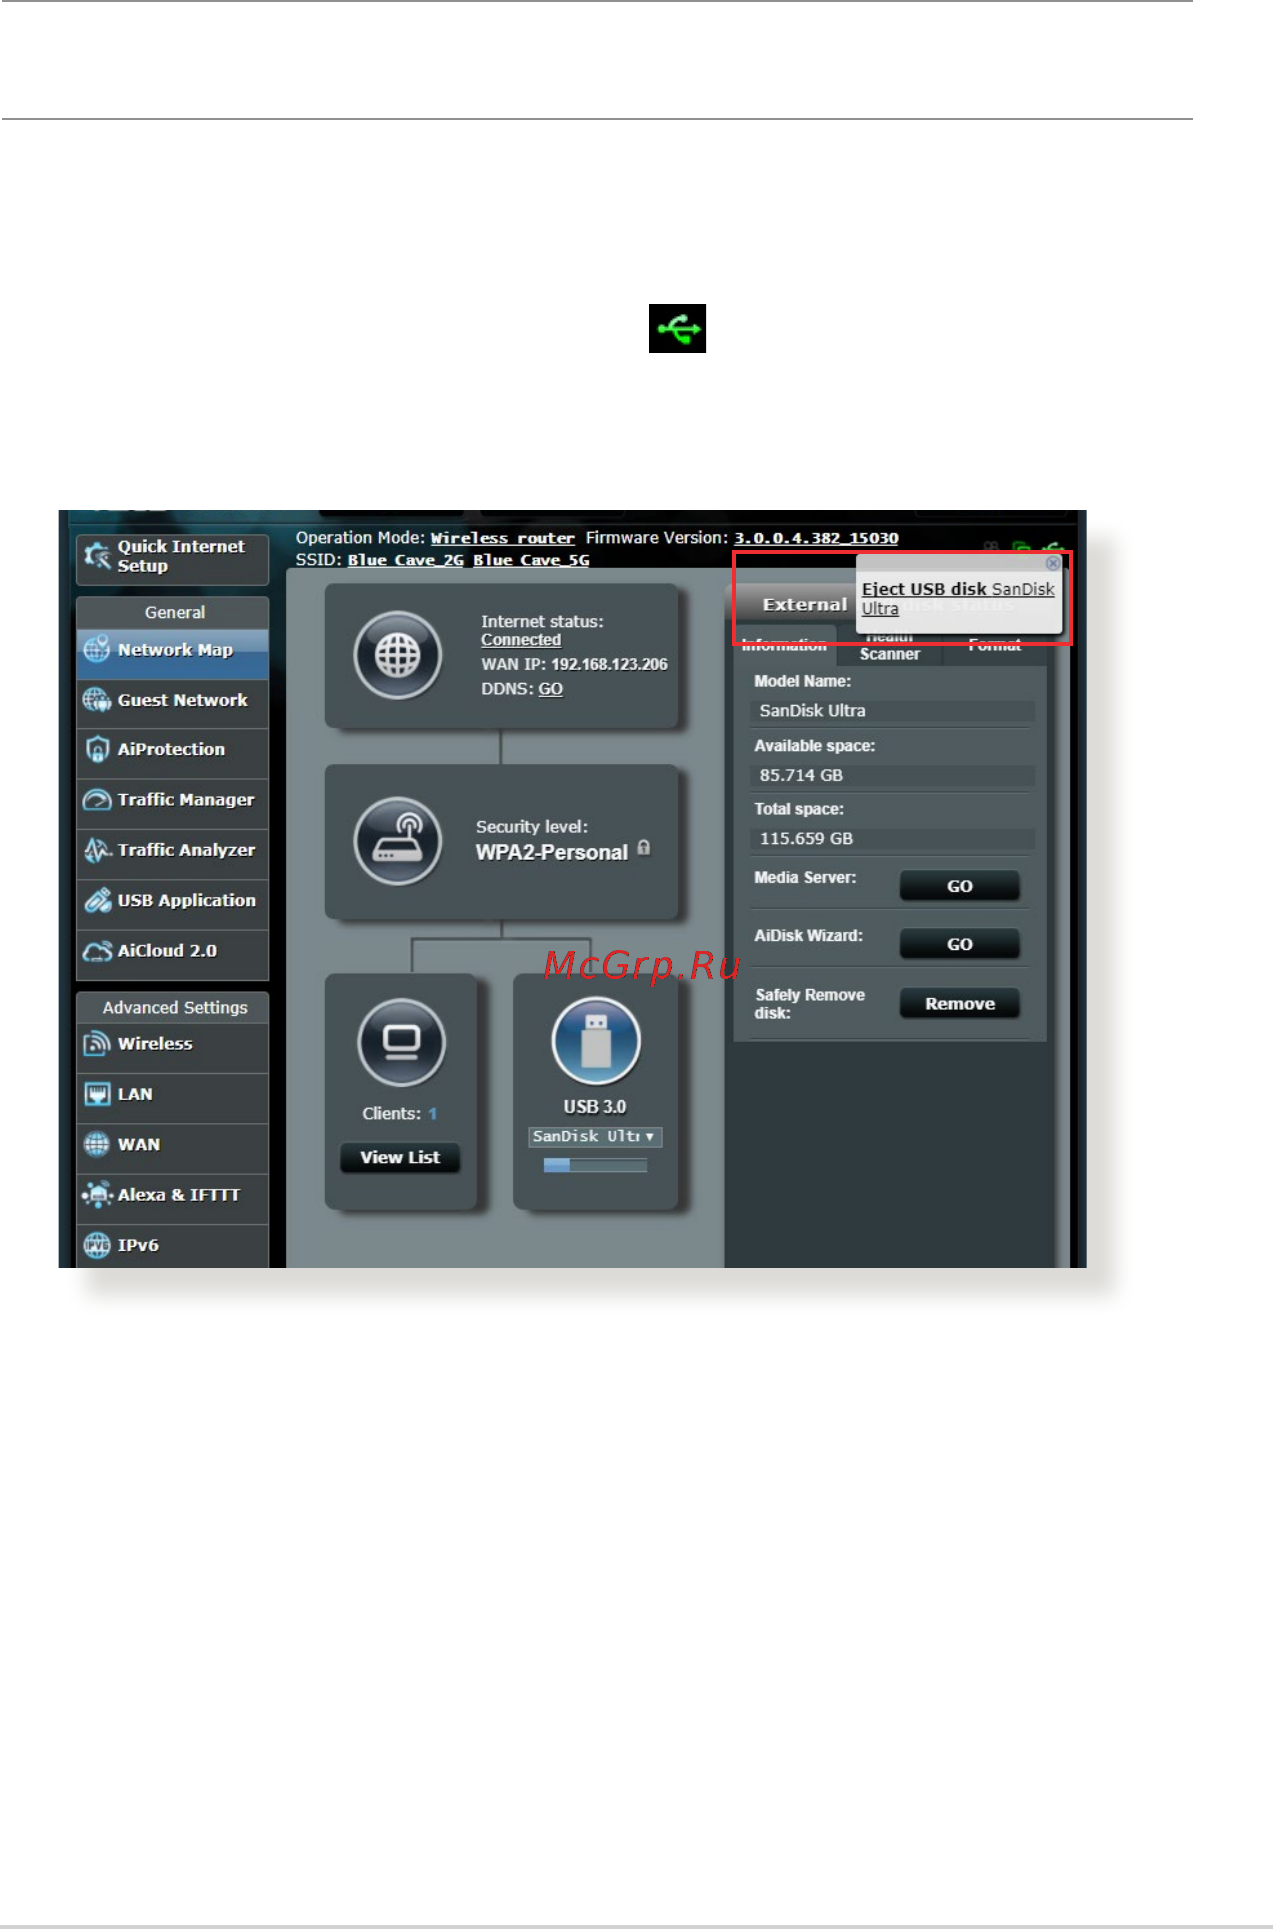This screenshot has height=1929, width=1273.
Task: Click the Media Server GO button
Action: pyautogui.click(x=960, y=886)
